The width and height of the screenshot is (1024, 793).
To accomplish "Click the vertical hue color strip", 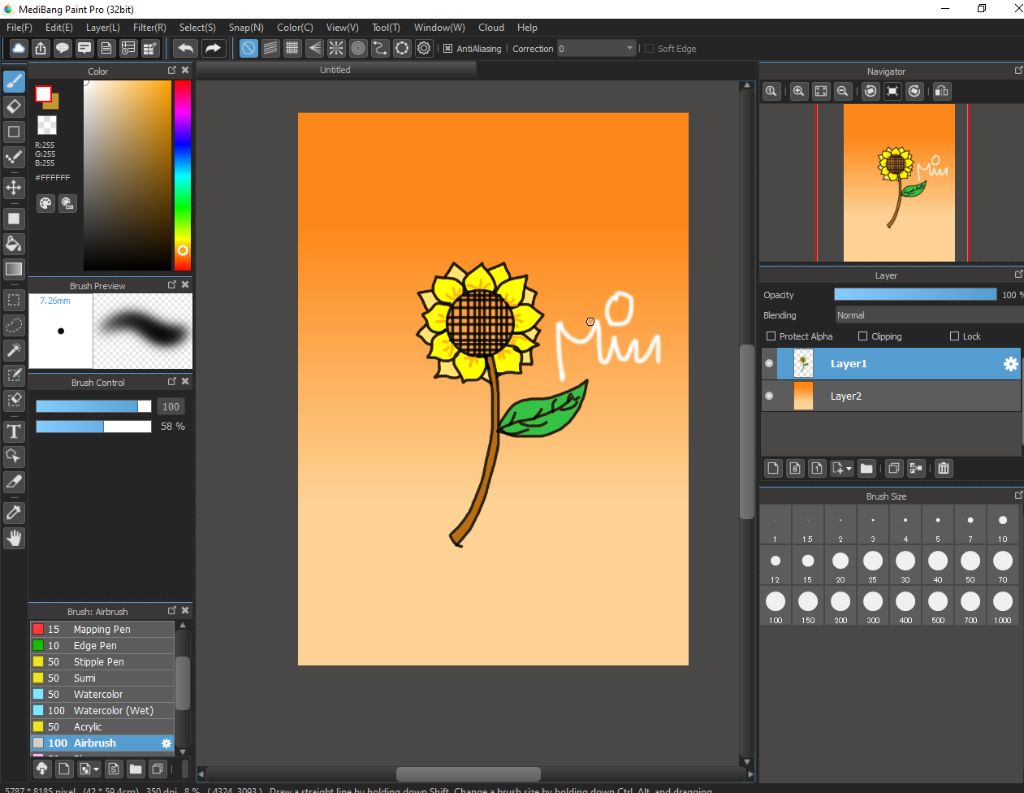I will 182,175.
